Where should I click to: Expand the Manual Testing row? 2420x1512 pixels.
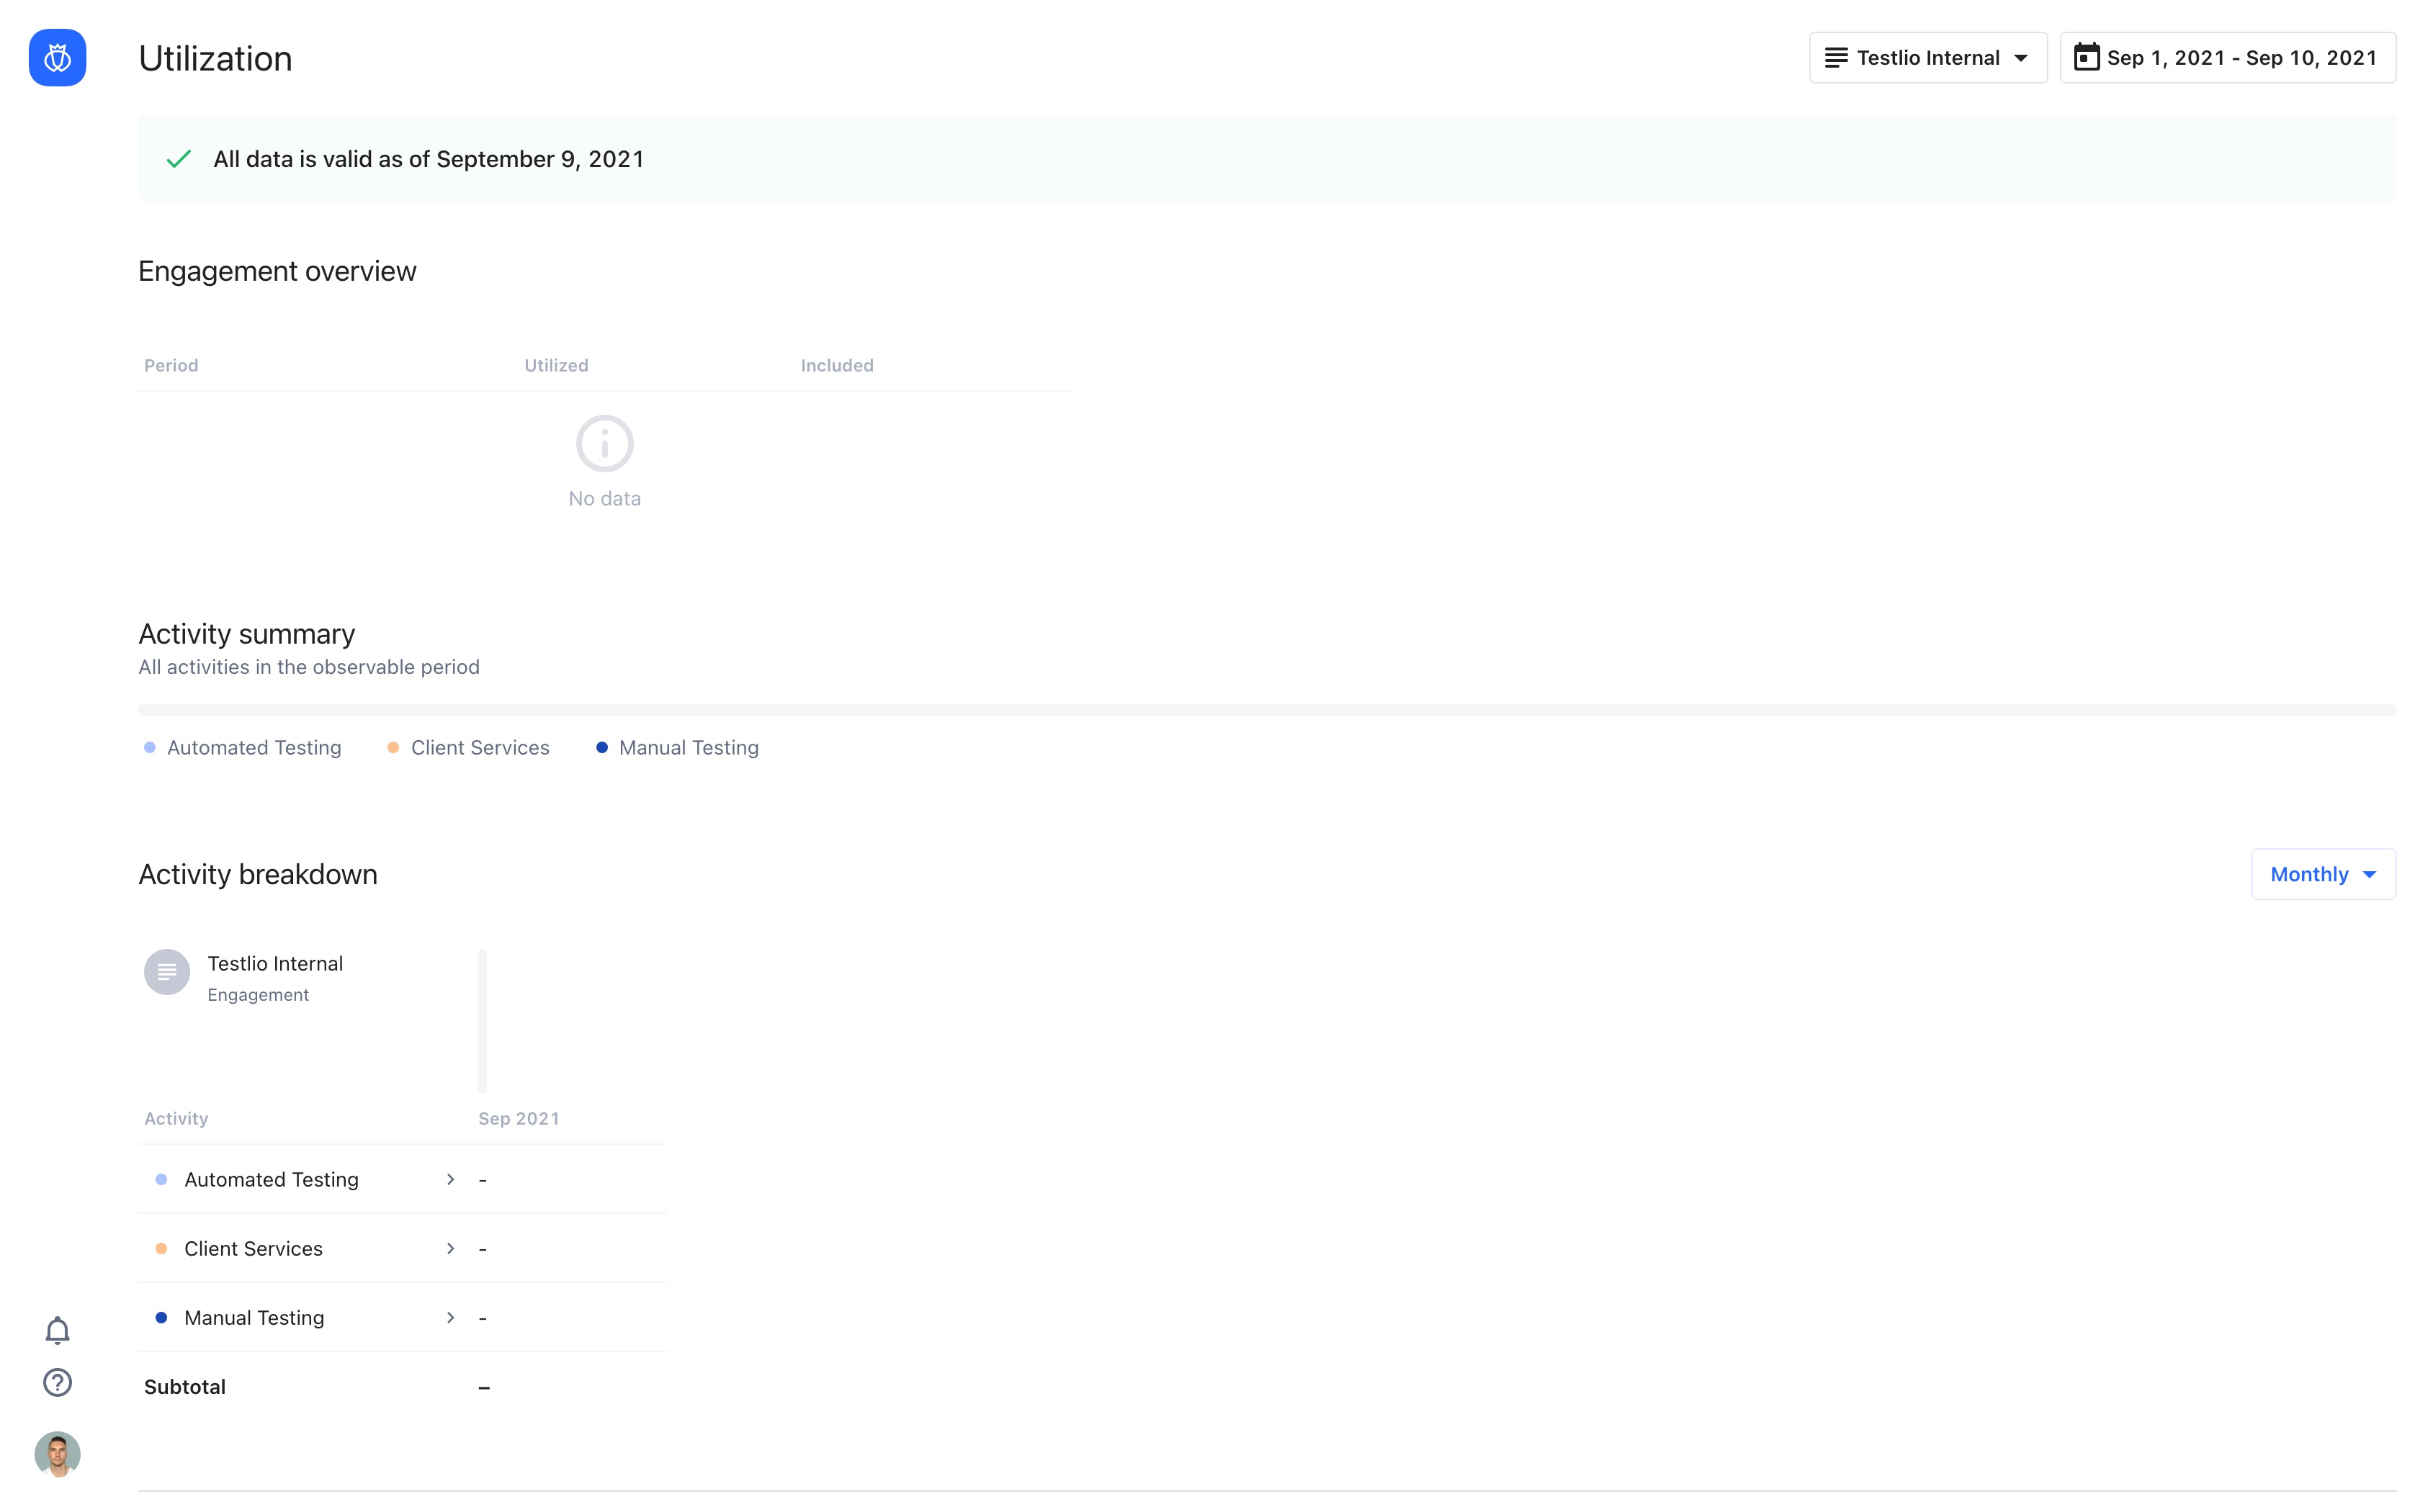click(x=451, y=1318)
